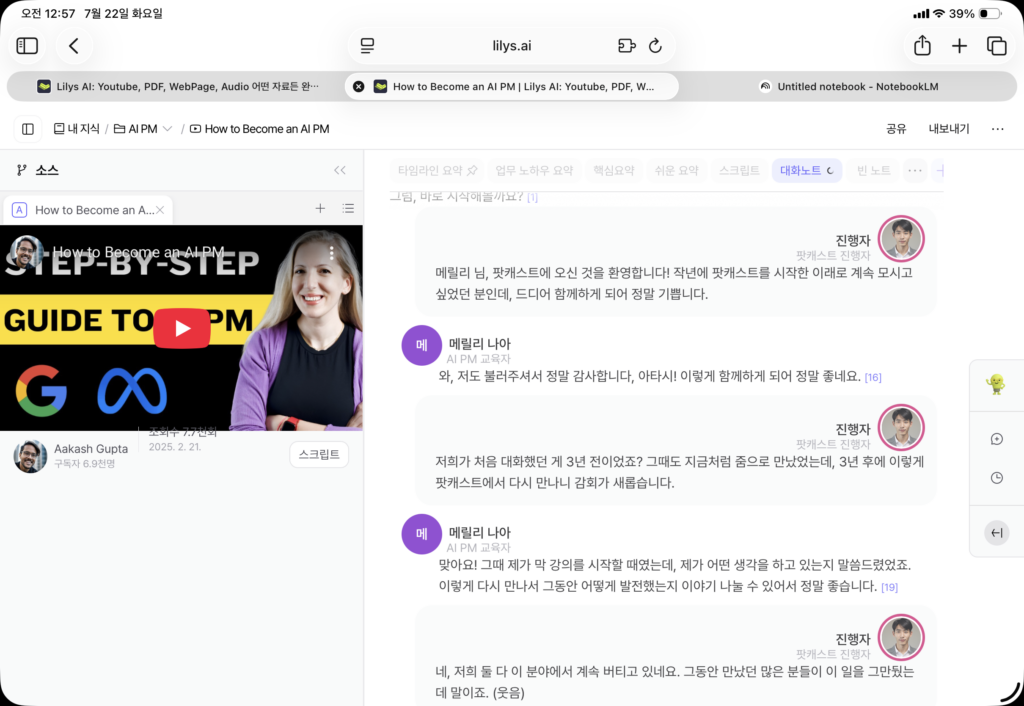Select the How to Become an A... source tab
1024x706 pixels.
pos(88,210)
